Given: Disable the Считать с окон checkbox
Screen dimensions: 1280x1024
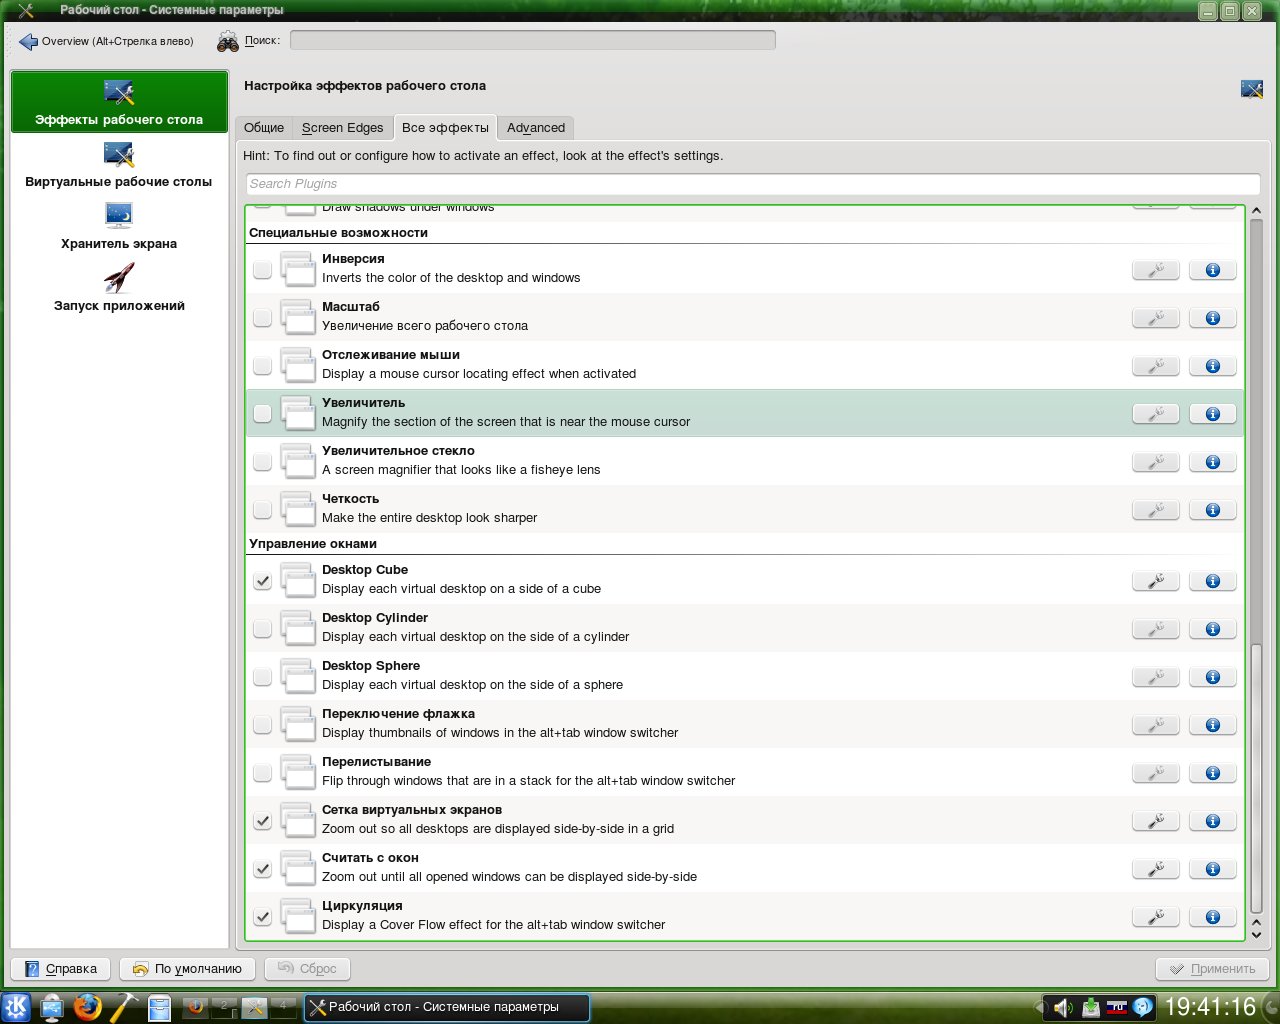Looking at the screenshot, I should point(262,869).
